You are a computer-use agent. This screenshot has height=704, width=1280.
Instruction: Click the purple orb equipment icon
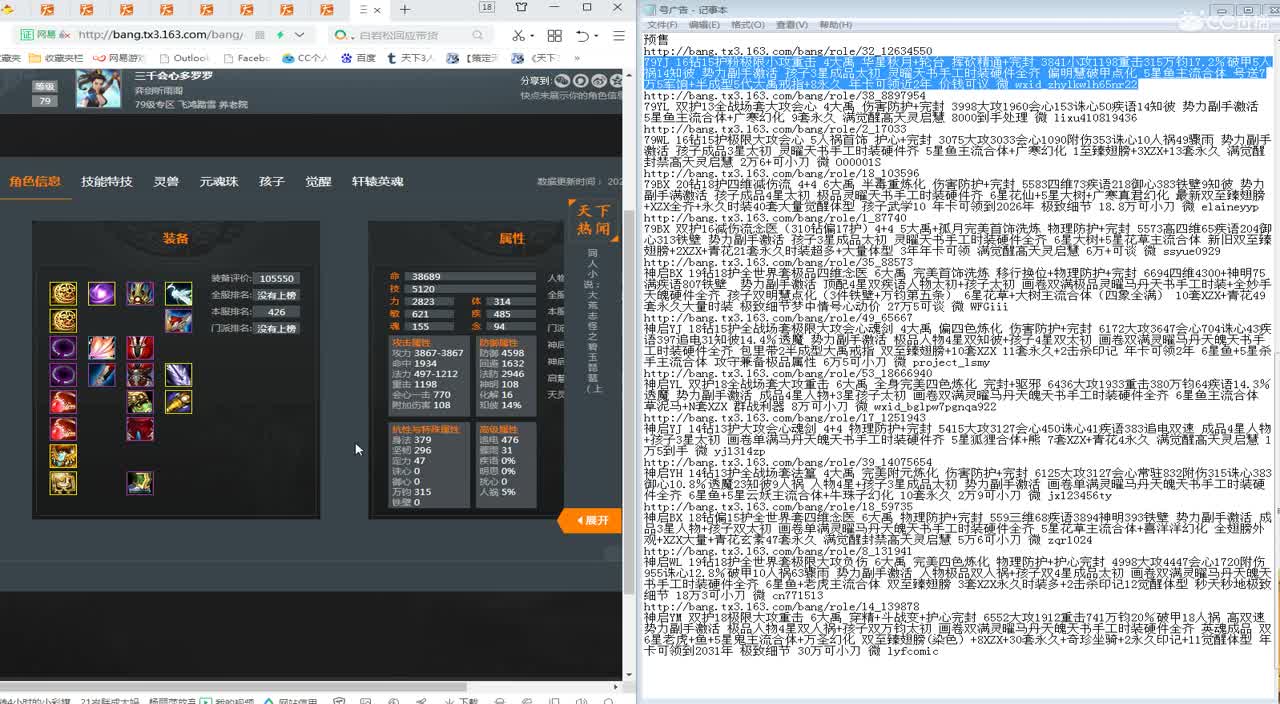click(101, 293)
